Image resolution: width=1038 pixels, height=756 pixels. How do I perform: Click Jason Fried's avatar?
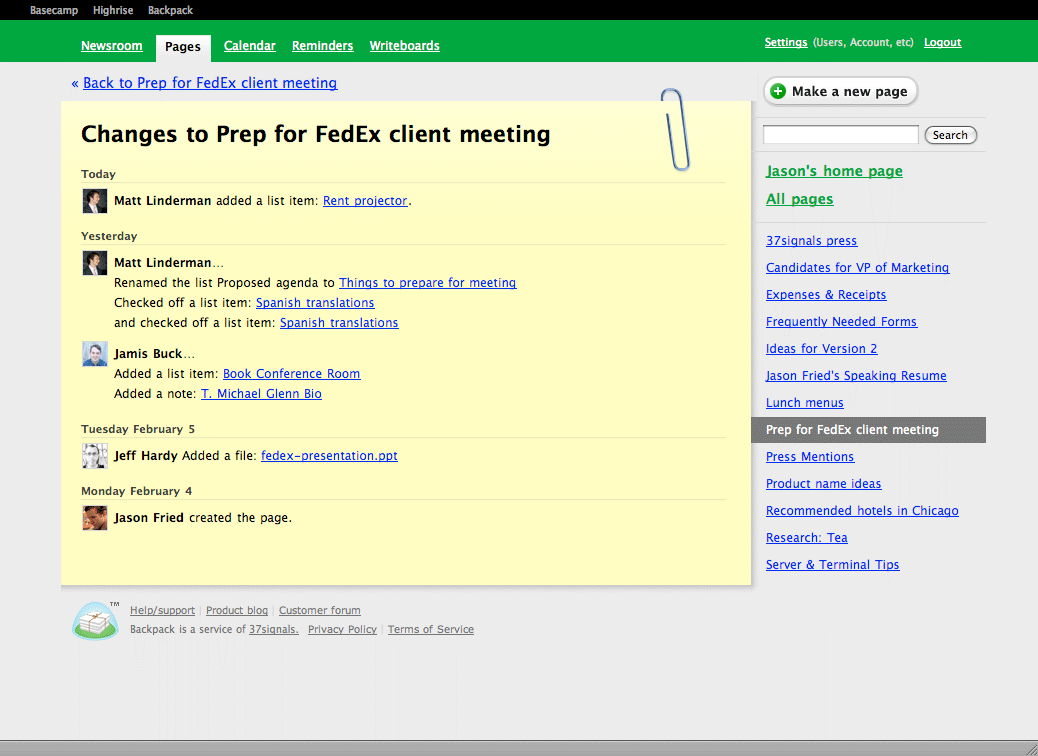(95, 518)
